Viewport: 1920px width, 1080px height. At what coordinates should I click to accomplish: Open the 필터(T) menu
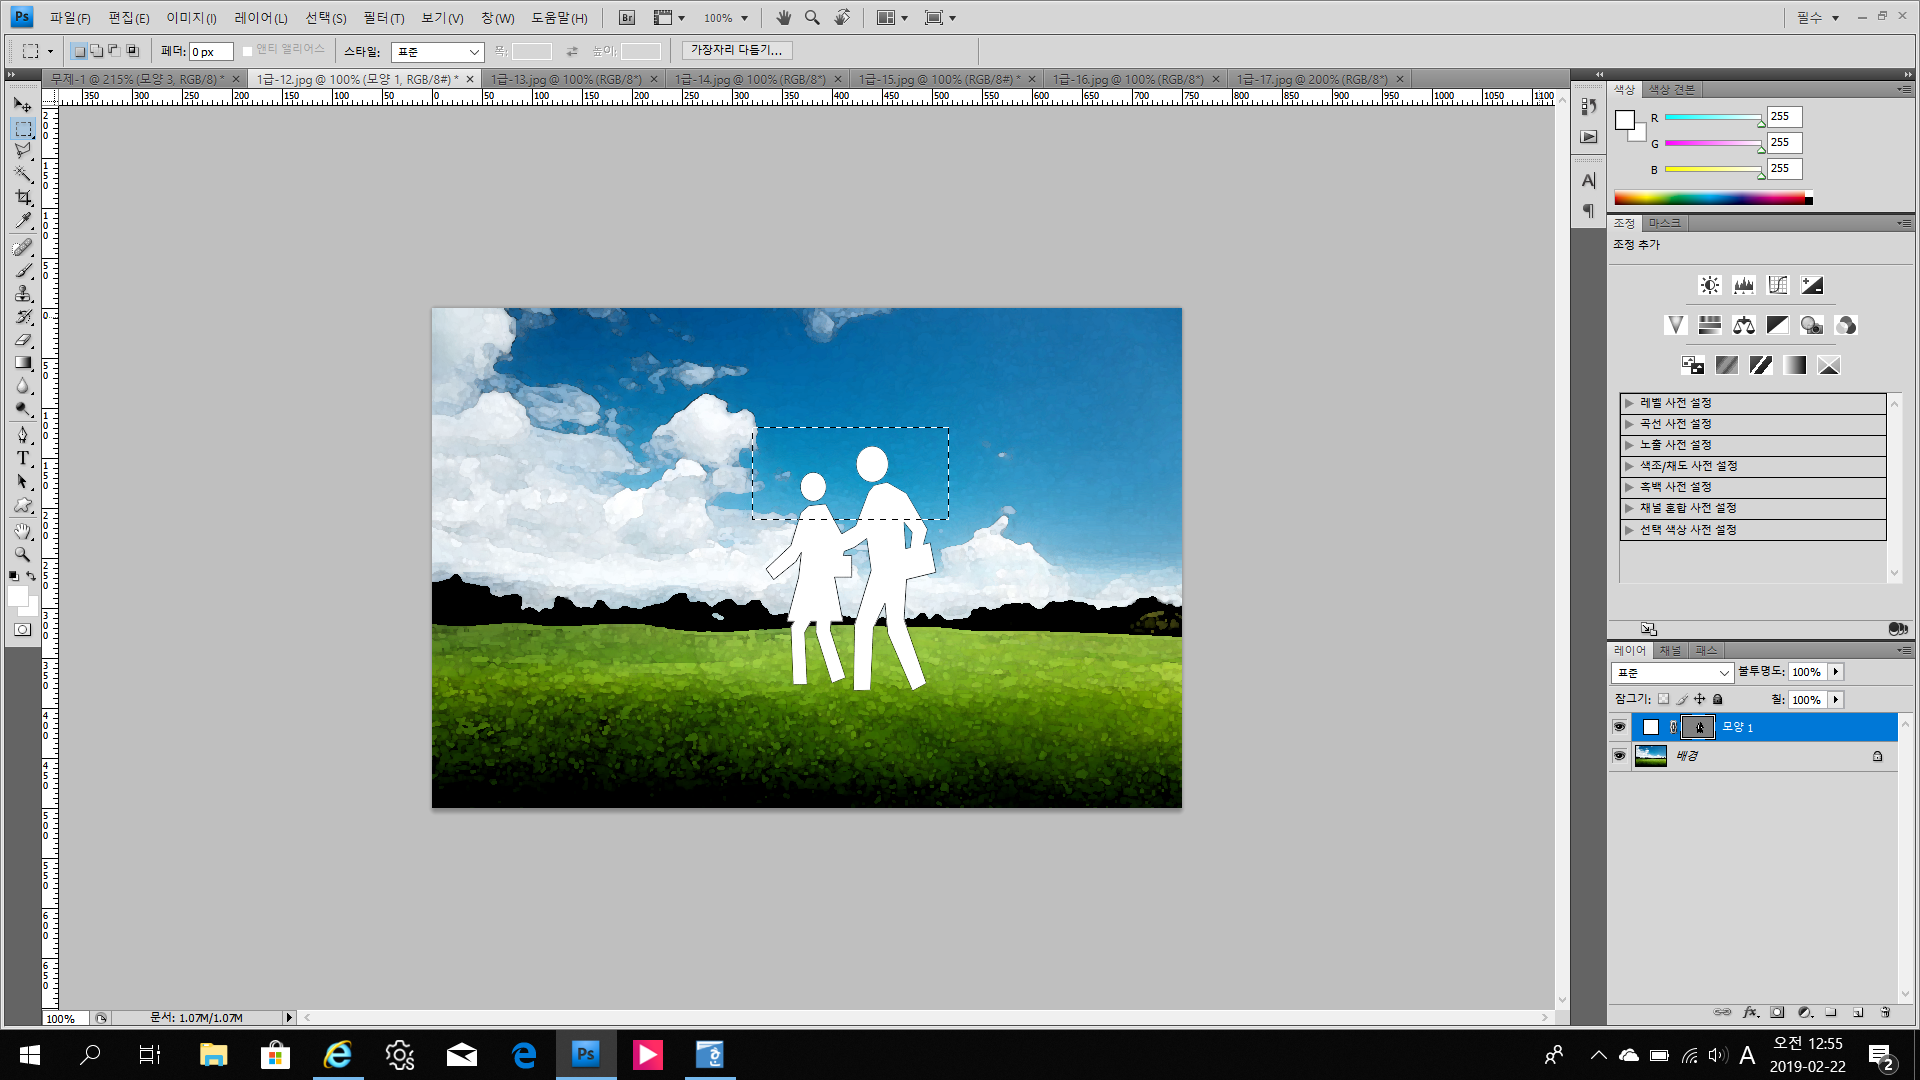[383, 18]
